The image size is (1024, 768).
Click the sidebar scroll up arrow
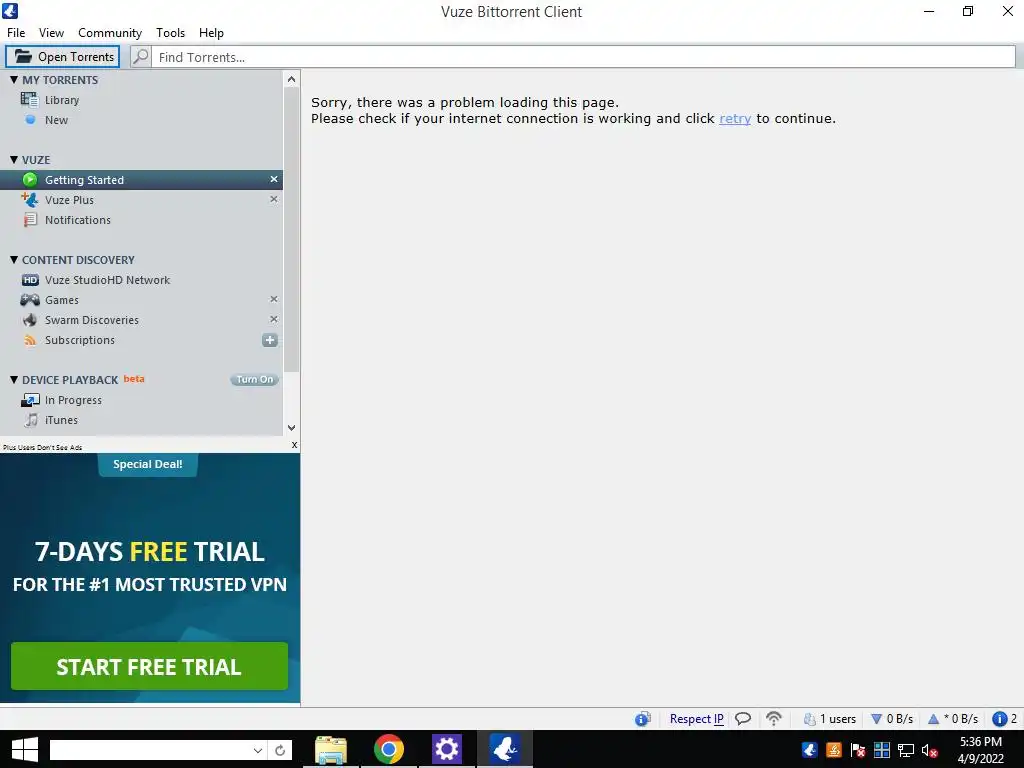click(291, 80)
